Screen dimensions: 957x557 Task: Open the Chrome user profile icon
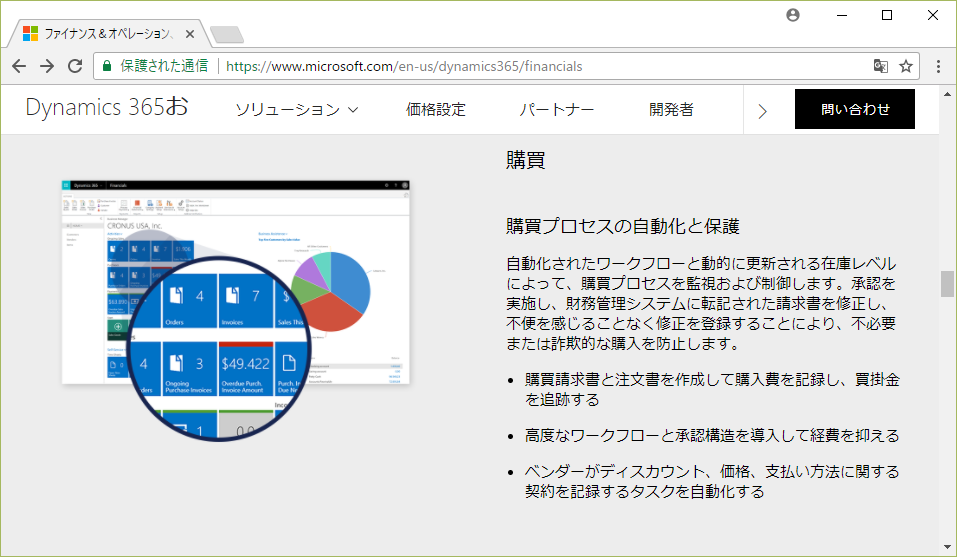793,15
